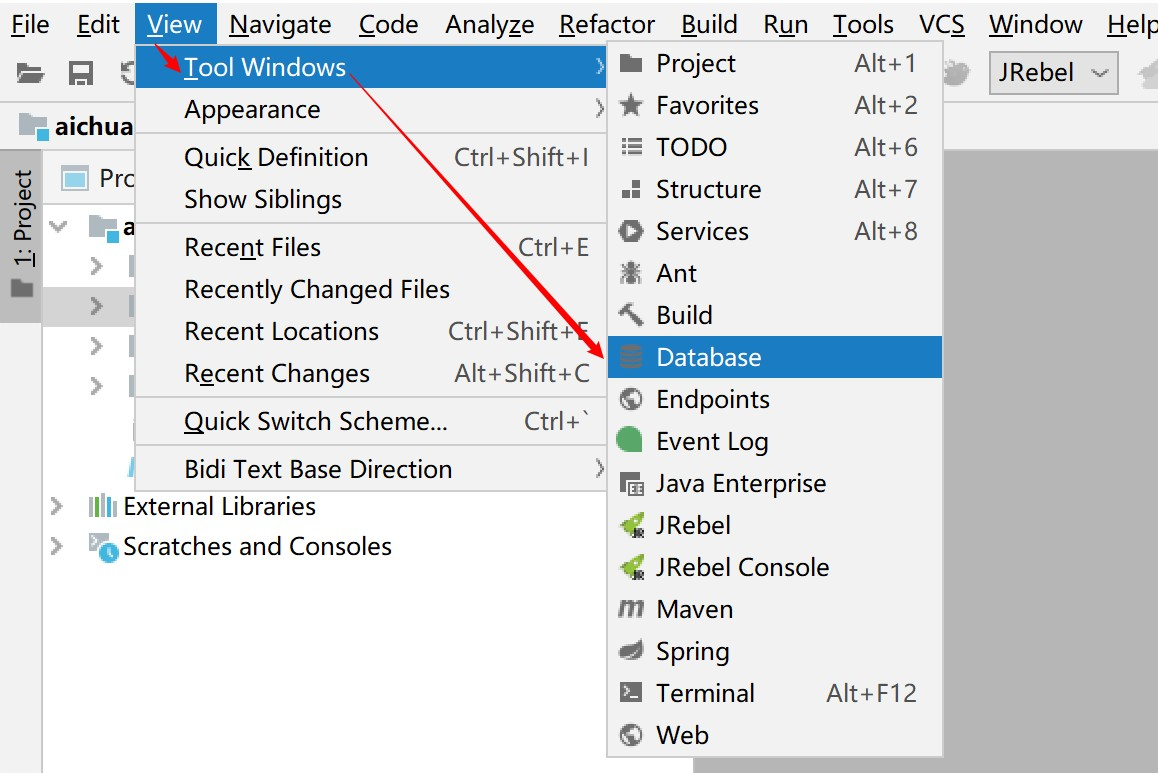Click the Spring leaf icon
The height and width of the screenshot is (773, 1158).
(x=630, y=651)
